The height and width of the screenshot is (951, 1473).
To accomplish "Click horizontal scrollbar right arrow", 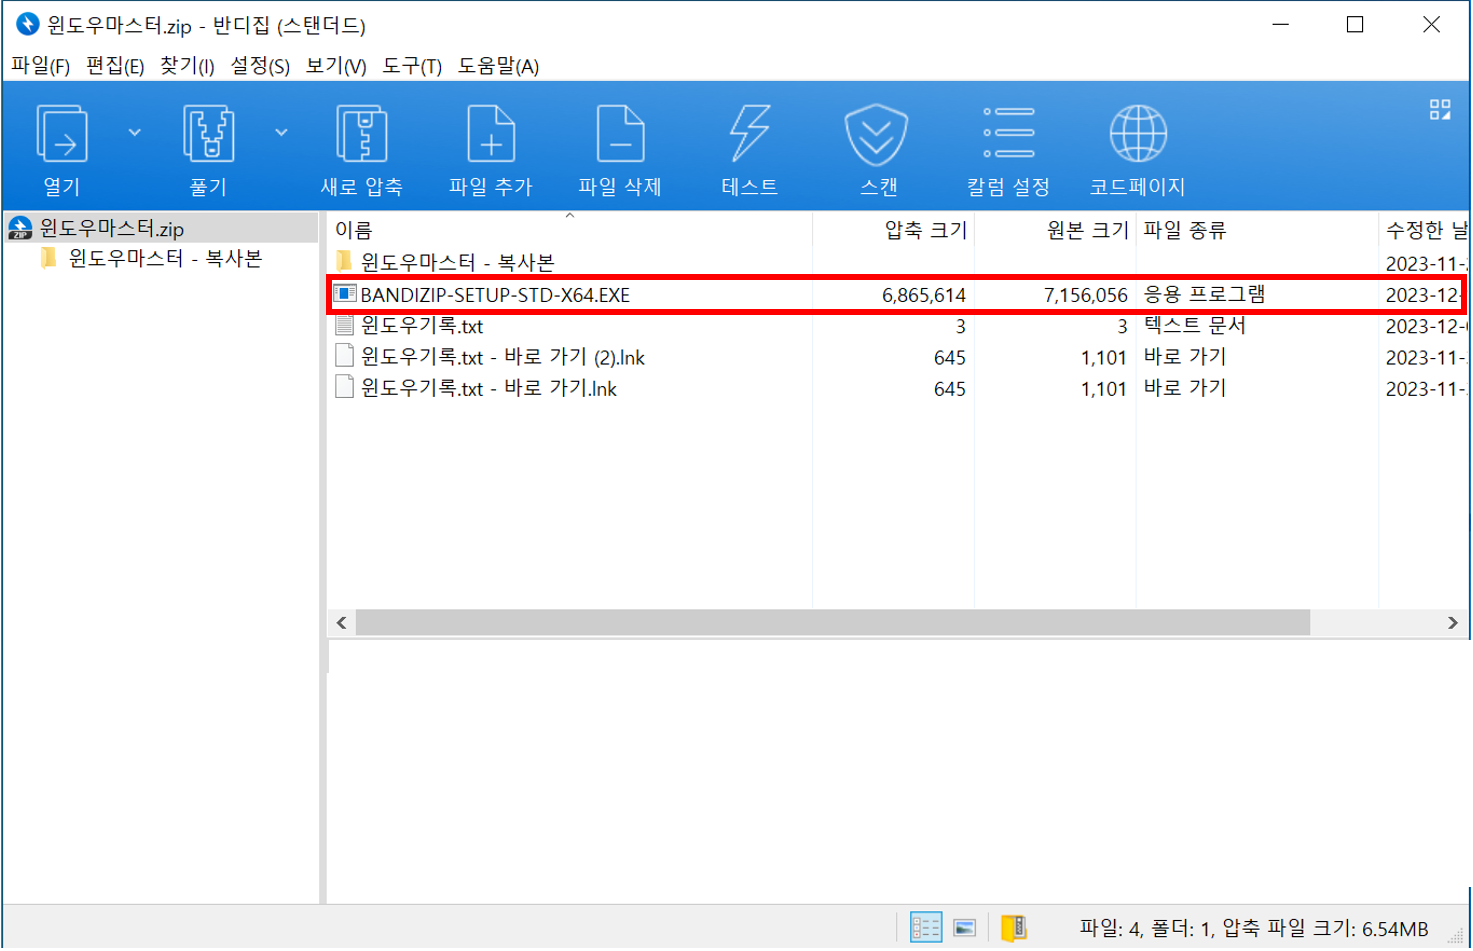I will [1453, 623].
